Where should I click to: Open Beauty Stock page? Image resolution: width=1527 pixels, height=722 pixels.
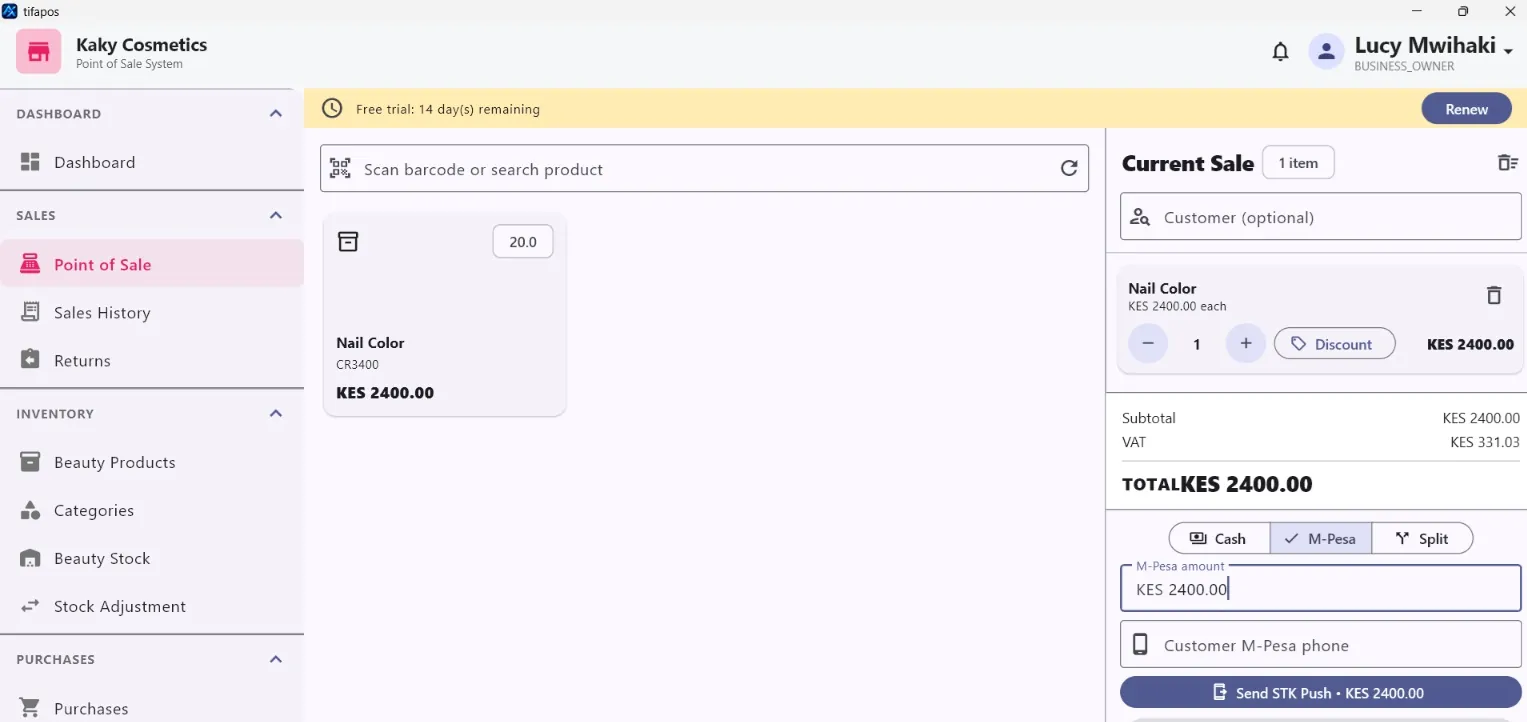(152, 558)
